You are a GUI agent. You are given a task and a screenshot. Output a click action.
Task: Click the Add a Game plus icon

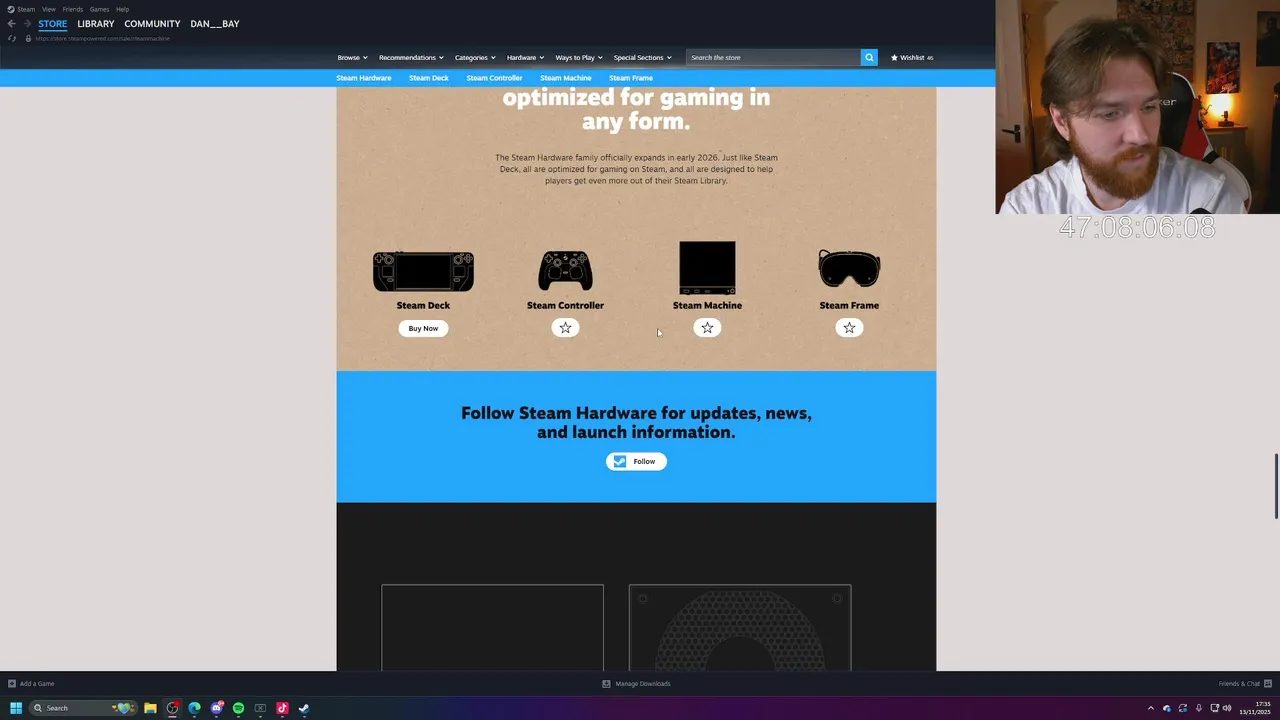coord(12,684)
